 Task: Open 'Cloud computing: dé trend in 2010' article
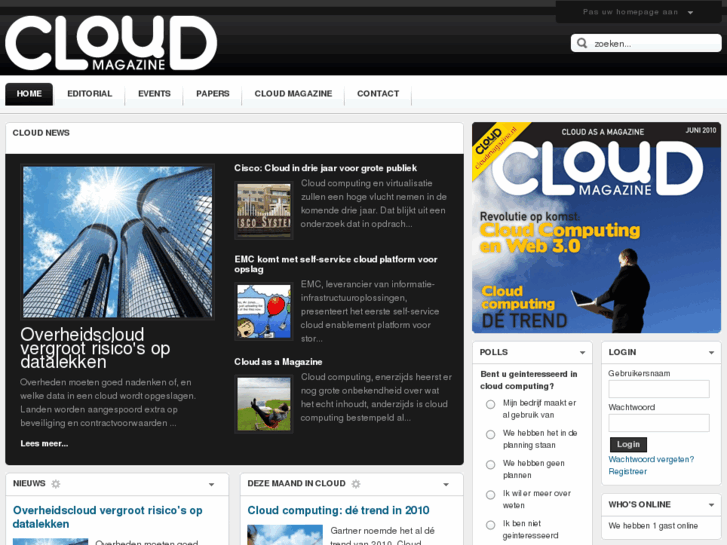click(338, 510)
